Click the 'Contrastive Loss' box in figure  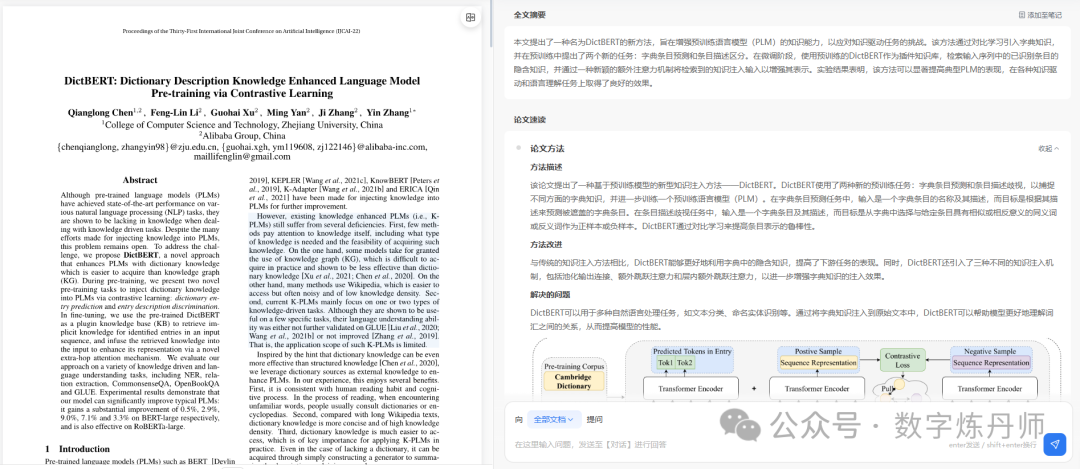[x=902, y=358]
